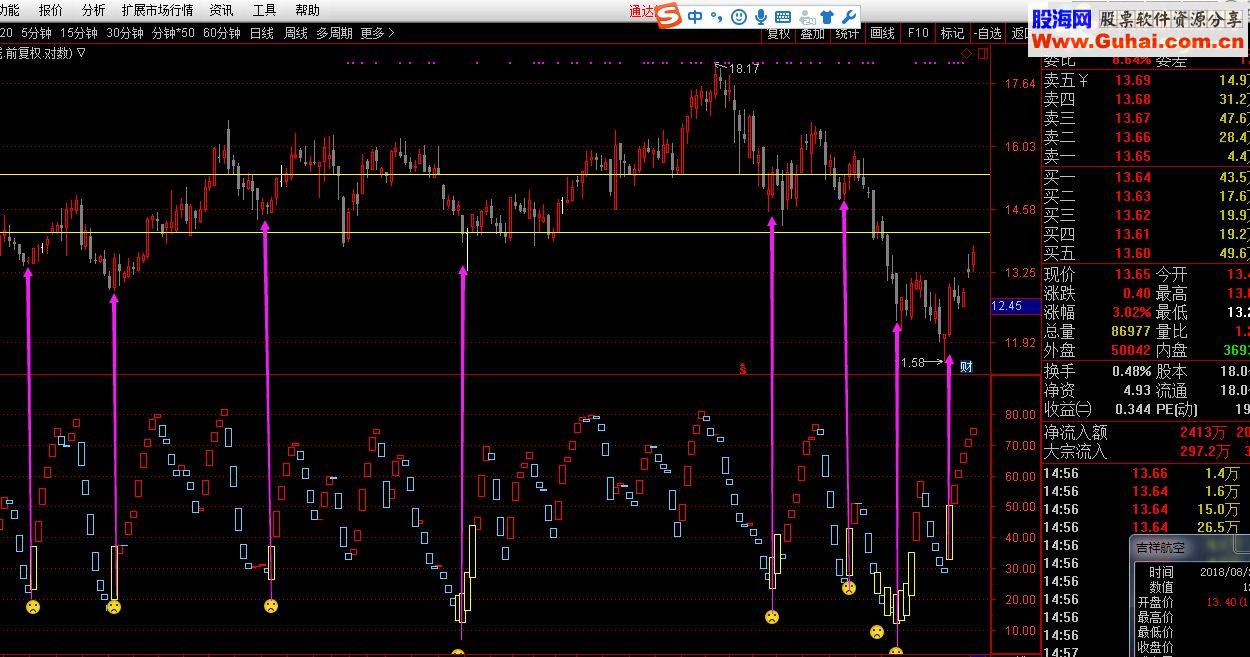The image size is (1250, 657).
Task: Open the 资讯 menu
Action: click(x=221, y=10)
